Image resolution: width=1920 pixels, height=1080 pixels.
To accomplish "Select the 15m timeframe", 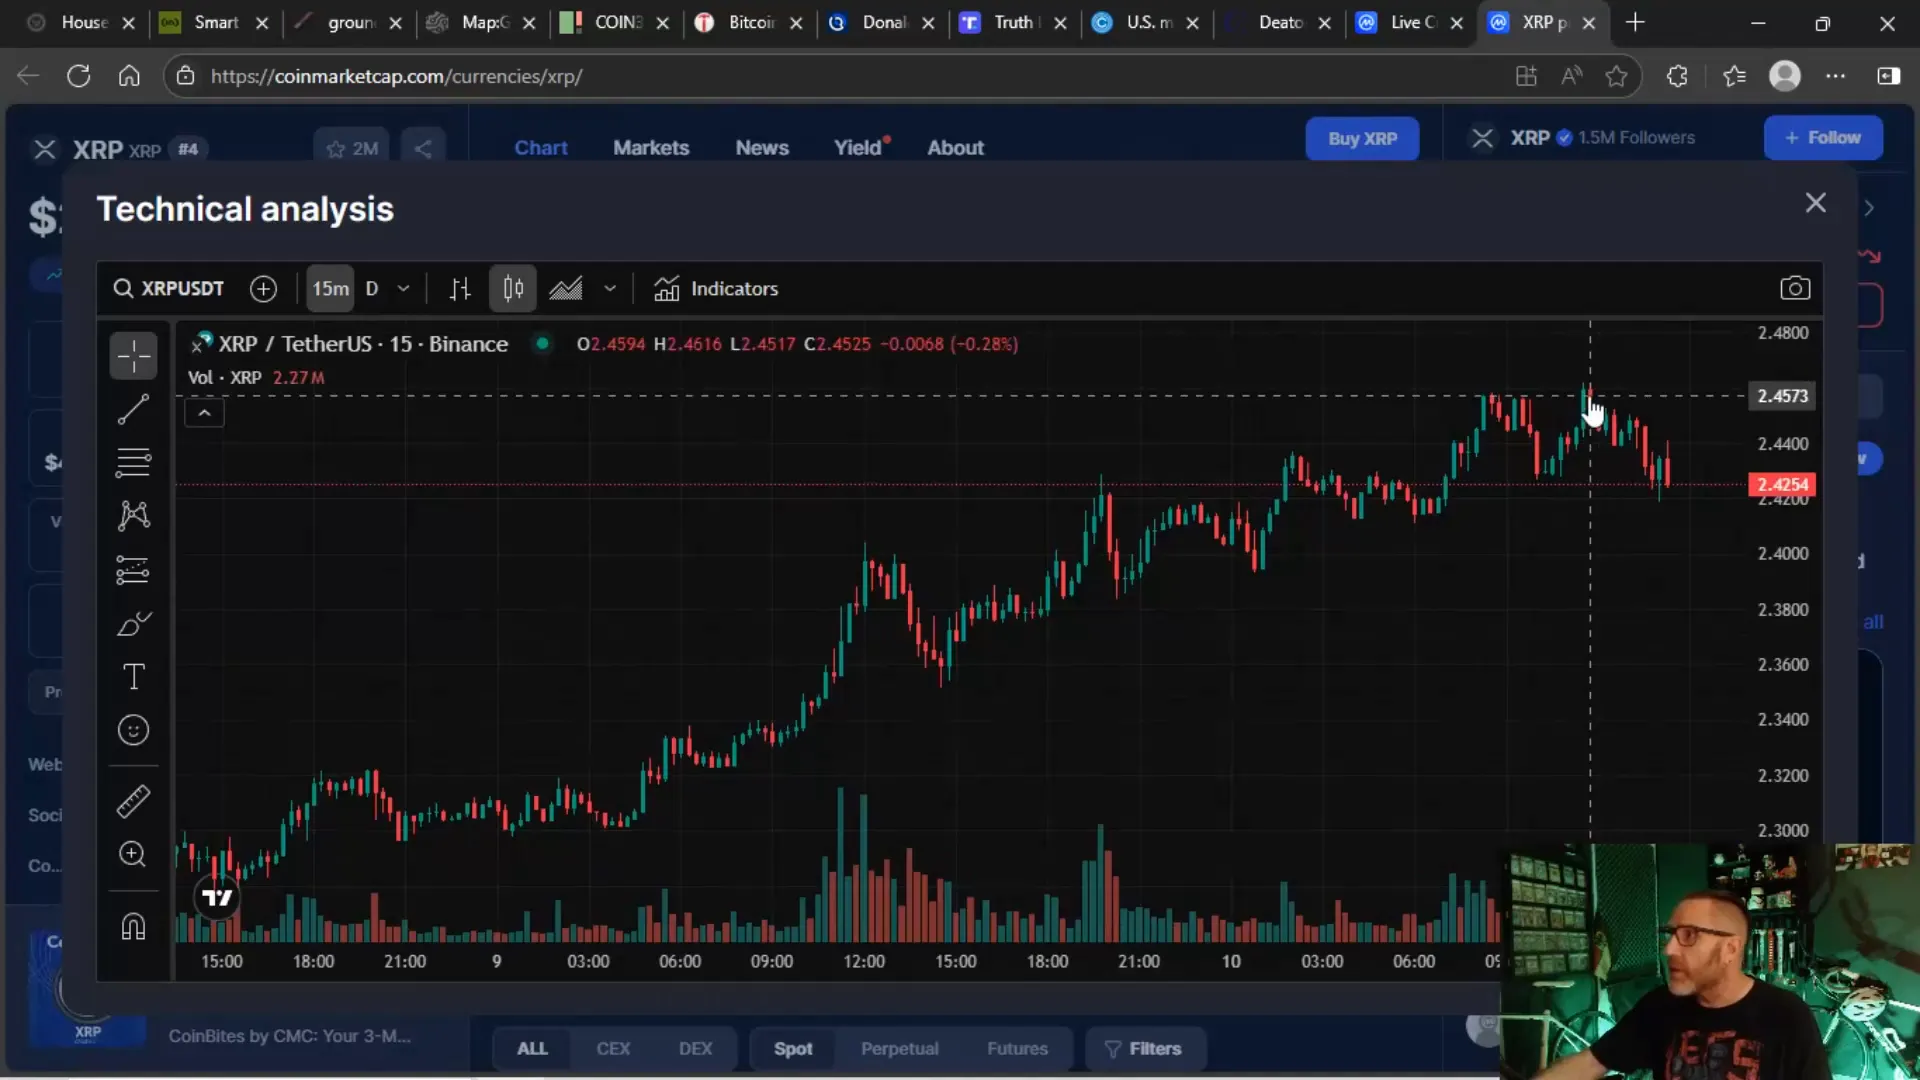I will (330, 289).
